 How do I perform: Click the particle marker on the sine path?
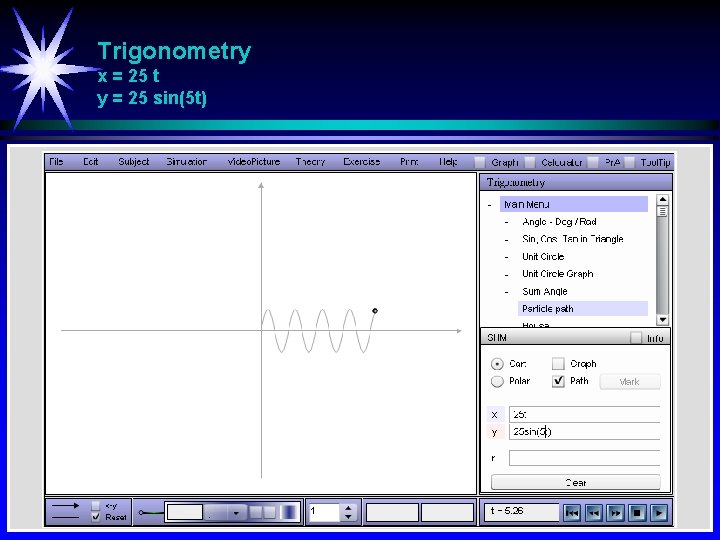[x=375, y=311]
